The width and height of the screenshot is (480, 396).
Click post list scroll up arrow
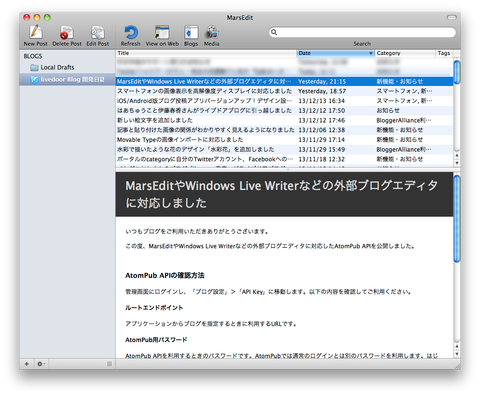click(x=457, y=155)
